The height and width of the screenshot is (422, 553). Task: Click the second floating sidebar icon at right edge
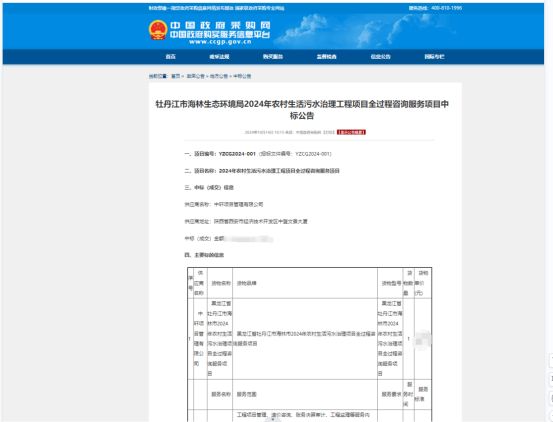click(551, 379)
